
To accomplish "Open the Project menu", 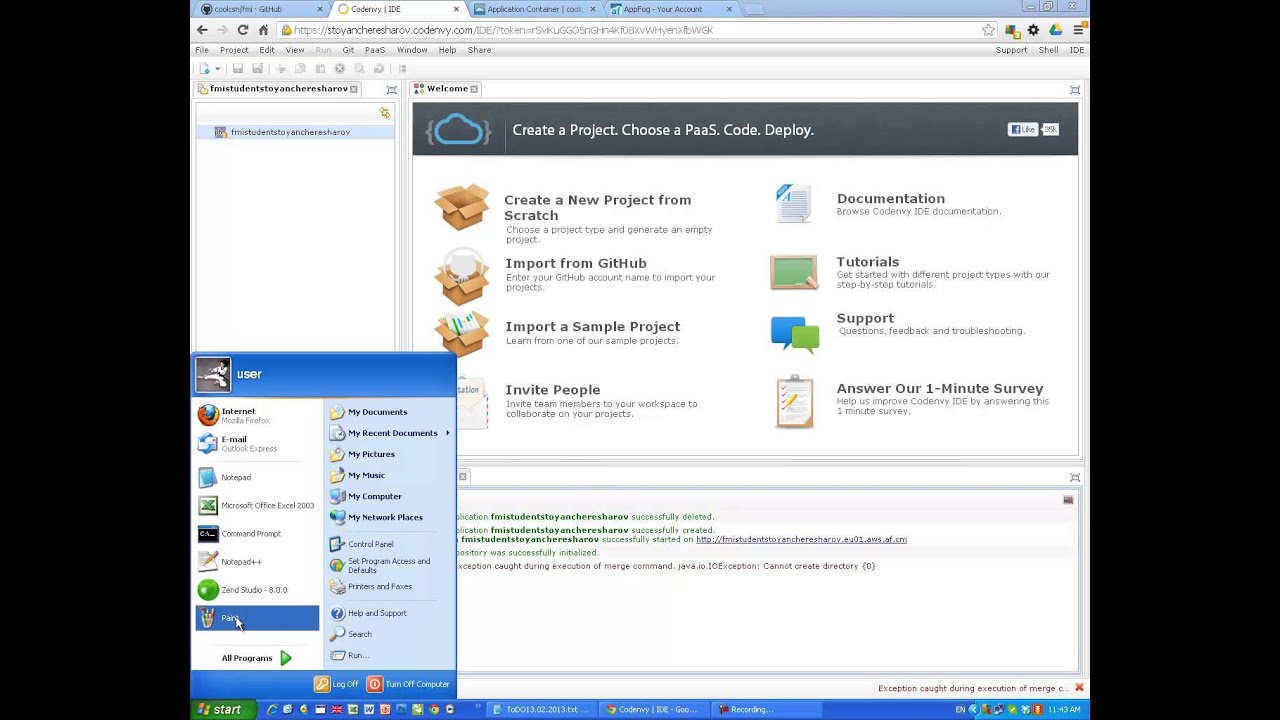I will (x=234, y=50).
